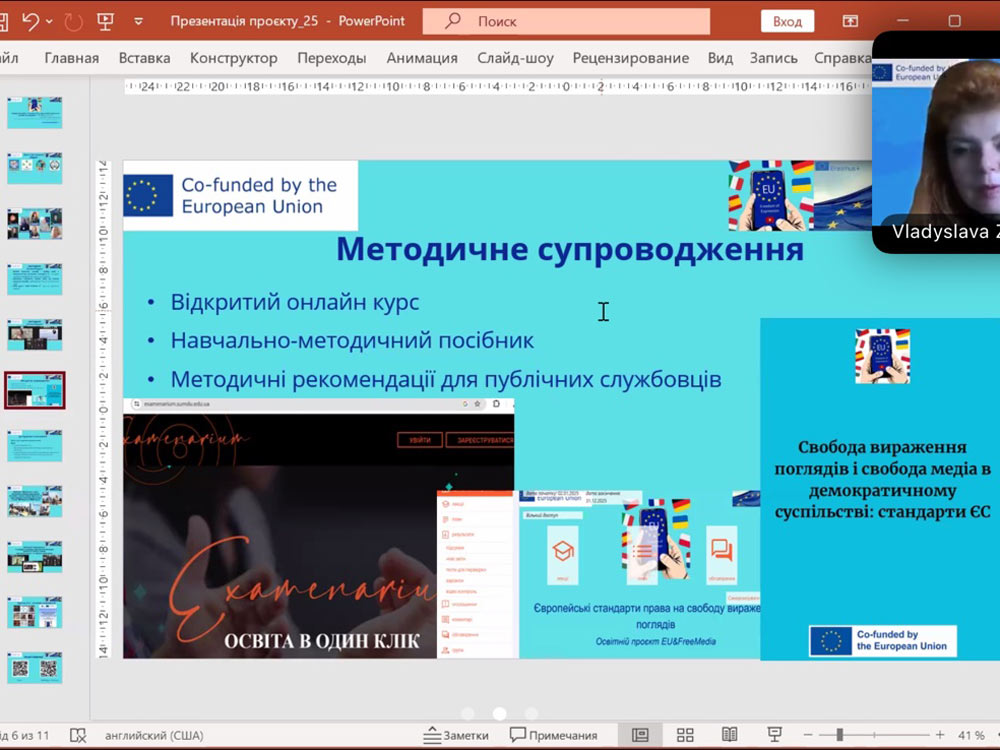Image resolution: width=1000 pixels, height=750 pixels.
Task: Switch to Slide Sorter view icon
Action: (x=684, y=733)
